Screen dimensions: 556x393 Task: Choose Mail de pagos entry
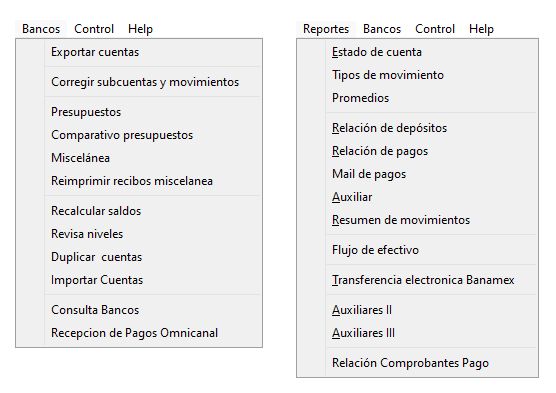pos(417,174)
